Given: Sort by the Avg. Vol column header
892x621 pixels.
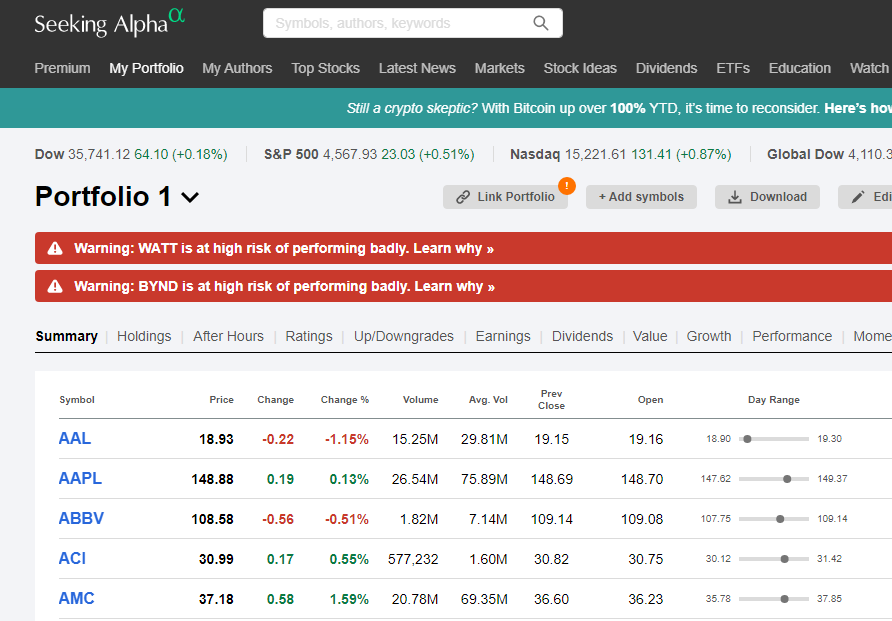Looking at the screenshot, I should pyautogui.click(x=488, y=400).
